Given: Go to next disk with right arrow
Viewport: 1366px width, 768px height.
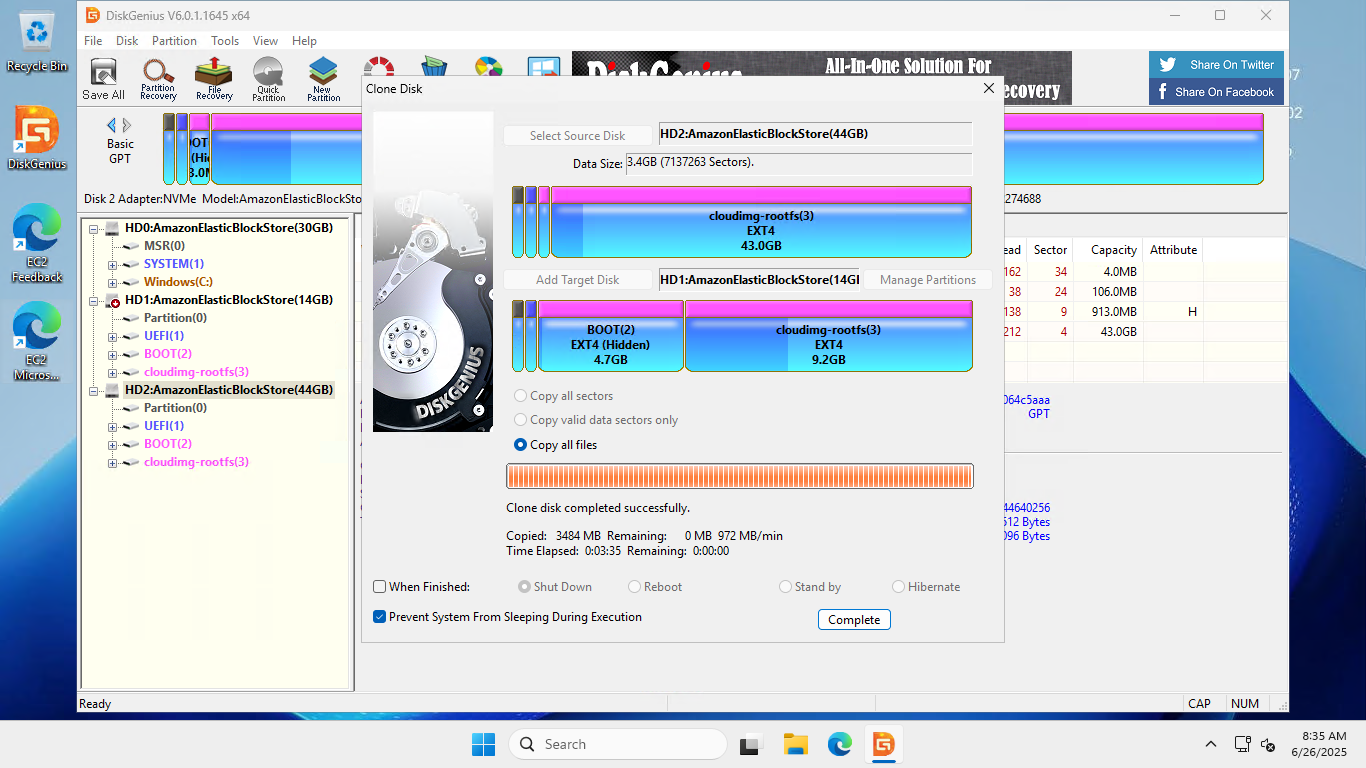Looking at the screenshot, I should (126, 125).
